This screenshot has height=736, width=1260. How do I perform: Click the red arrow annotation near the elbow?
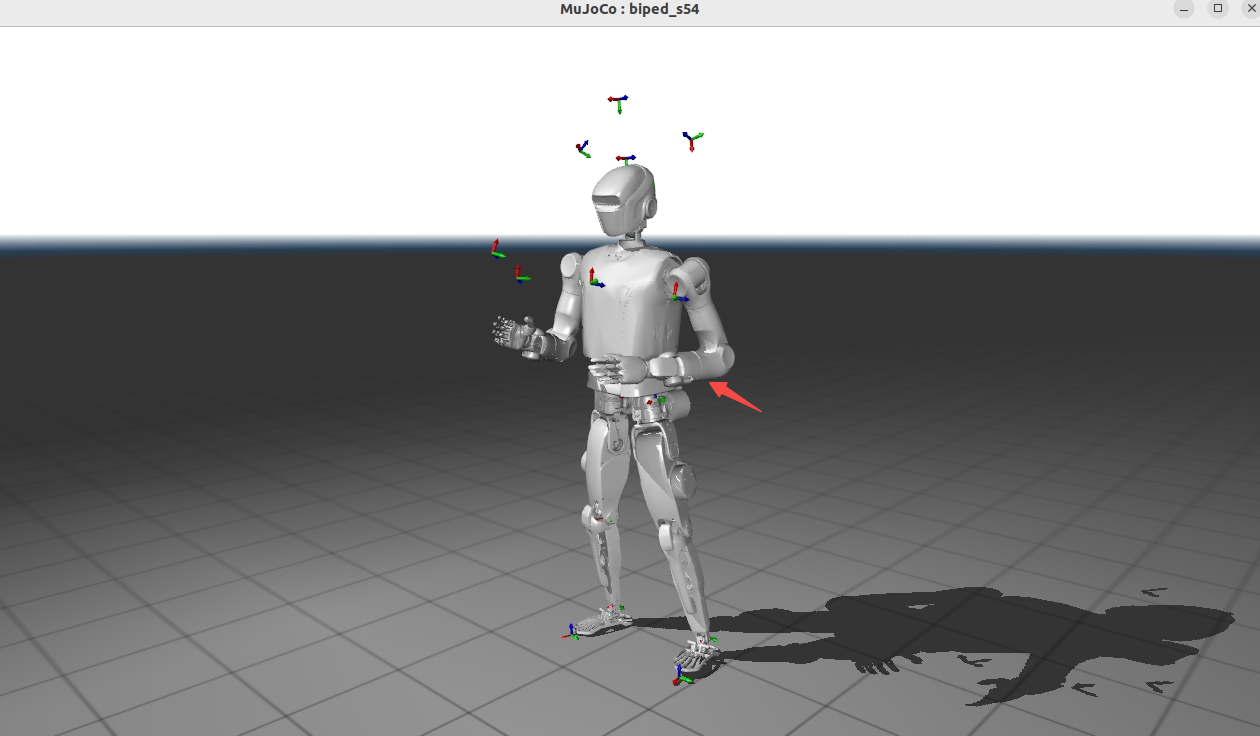point(735,395)
